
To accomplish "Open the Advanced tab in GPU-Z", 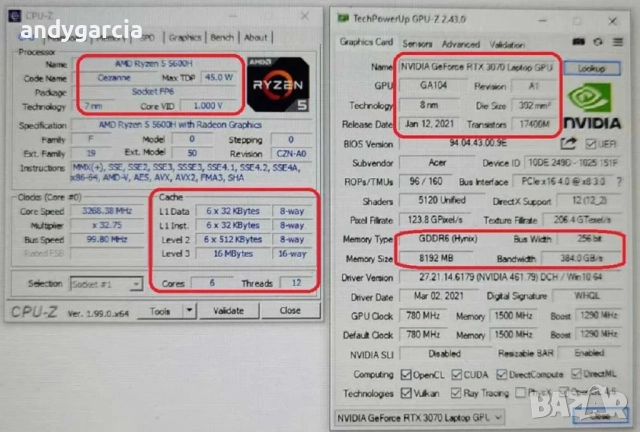I will (x=460, y=44).
